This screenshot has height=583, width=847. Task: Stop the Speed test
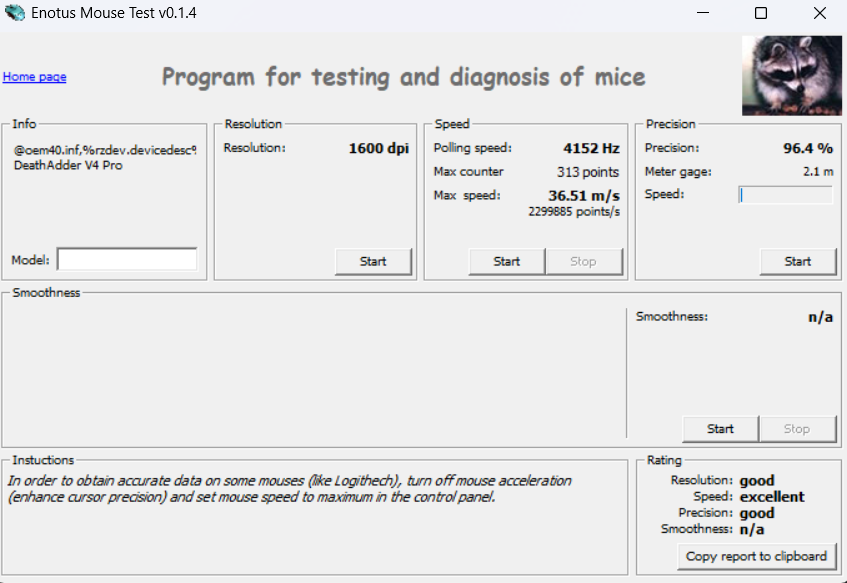[x=584, y=262]
